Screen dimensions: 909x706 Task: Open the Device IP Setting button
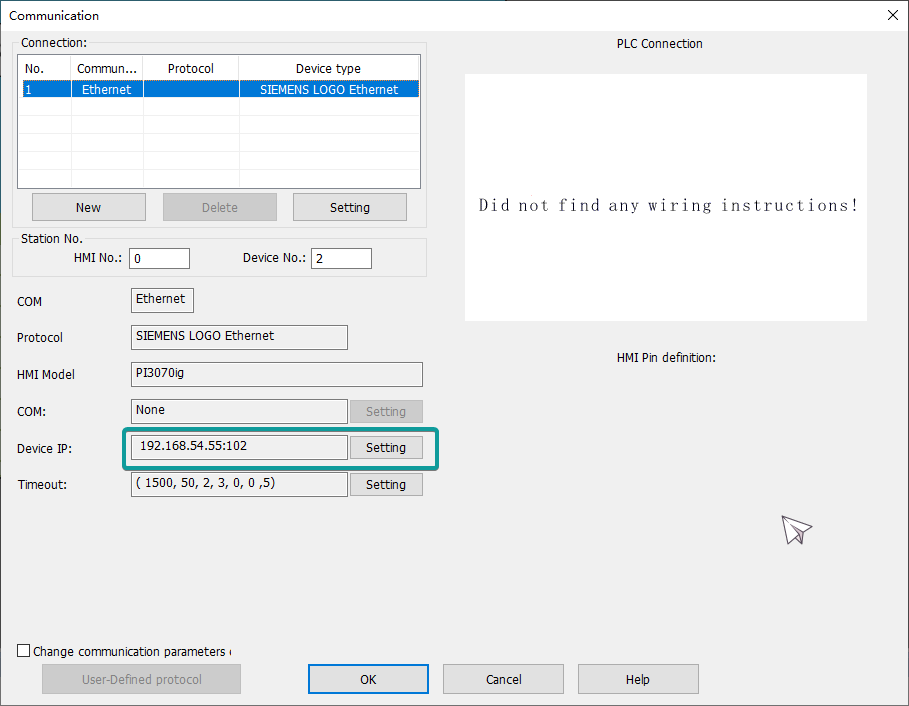point(385,447)
